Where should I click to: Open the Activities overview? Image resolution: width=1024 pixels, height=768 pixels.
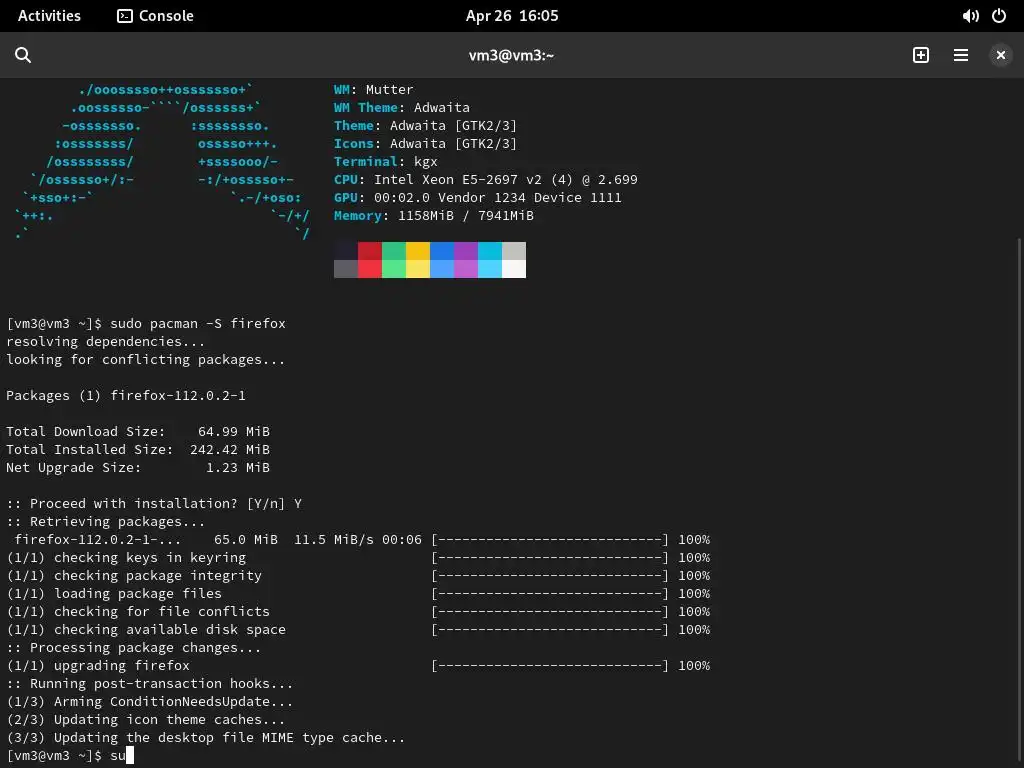49,16
